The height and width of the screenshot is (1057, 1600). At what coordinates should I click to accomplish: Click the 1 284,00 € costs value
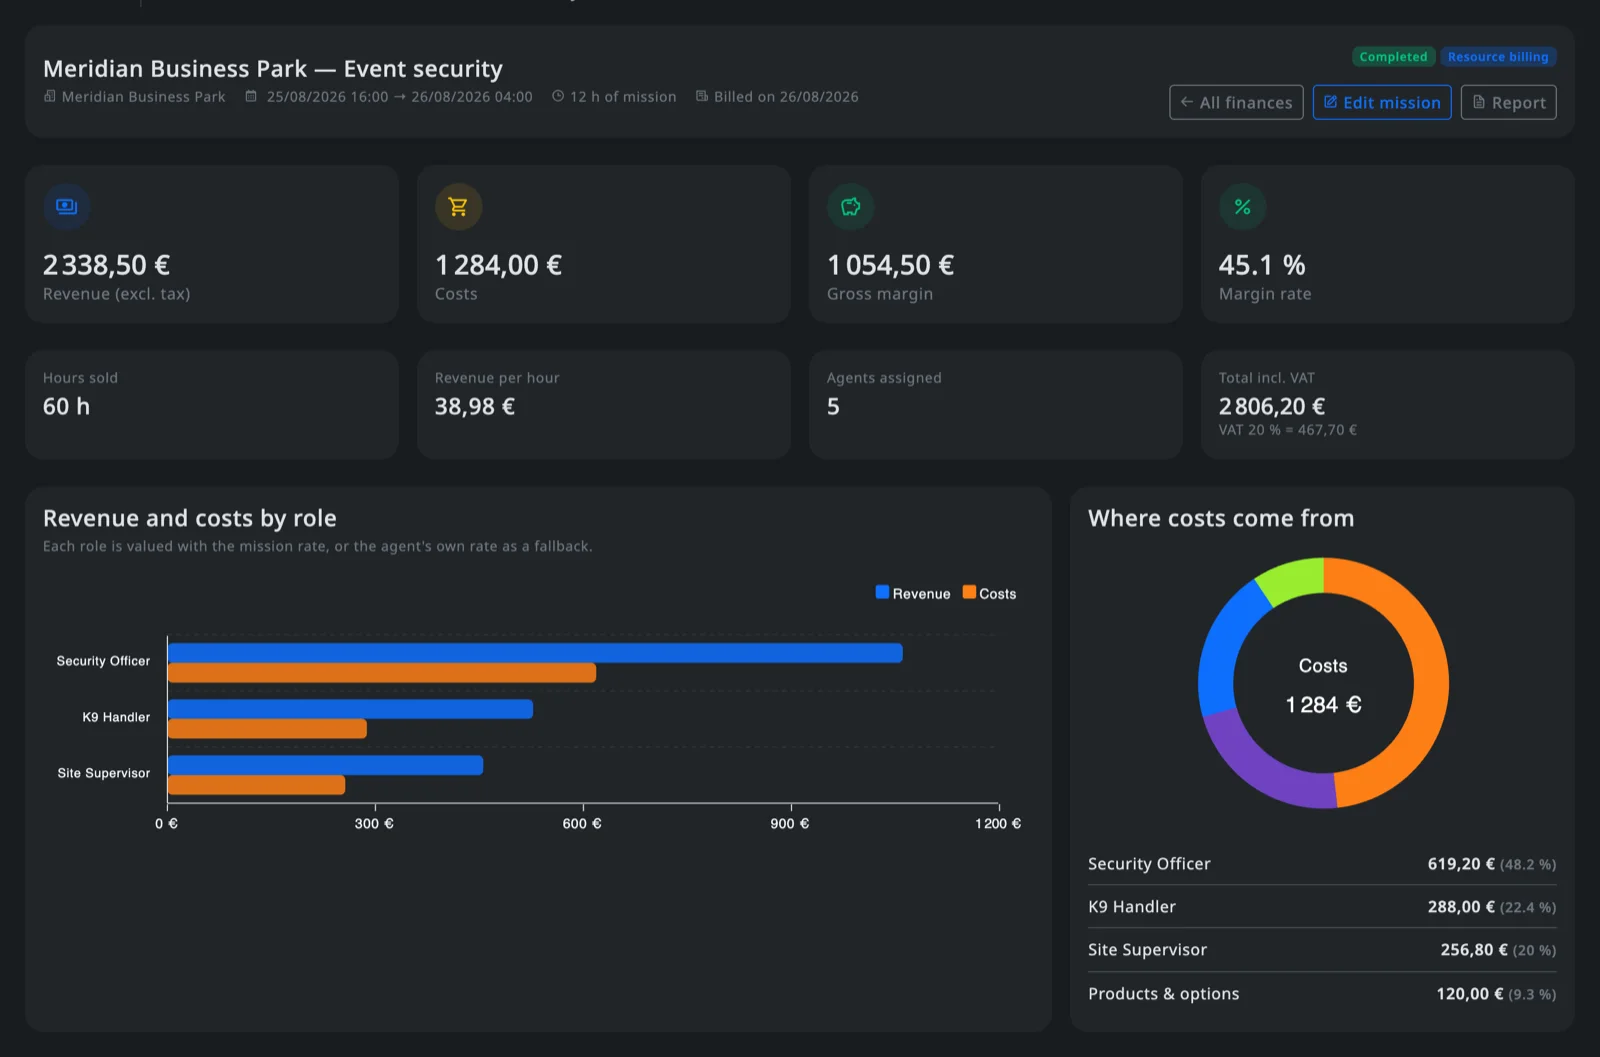[x=498, y=265]
